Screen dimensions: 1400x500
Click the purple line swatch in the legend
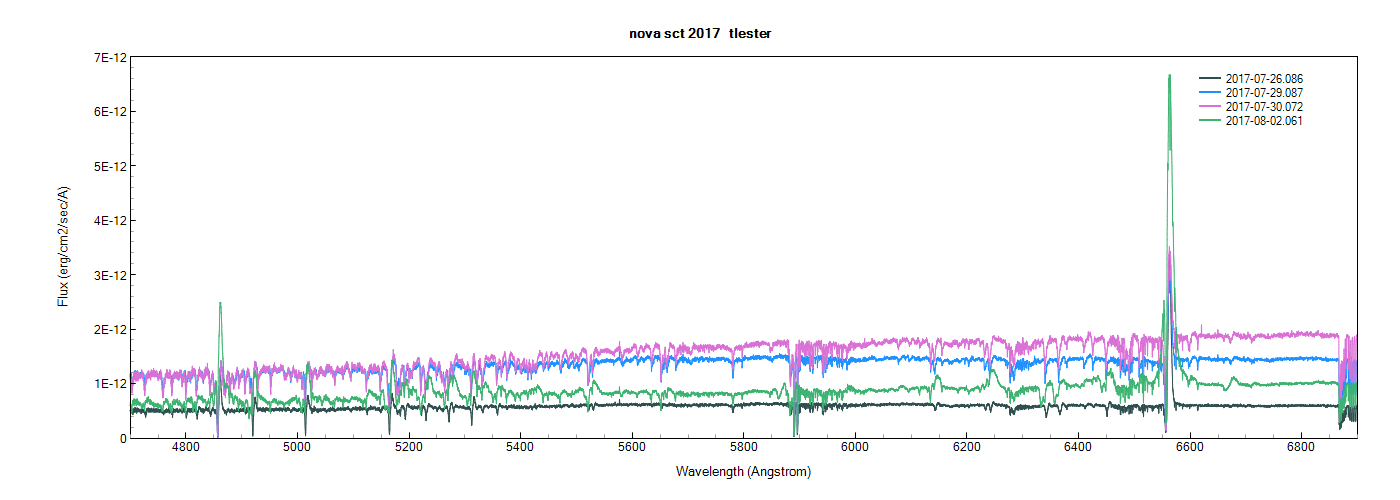(x=1209, y=106)
